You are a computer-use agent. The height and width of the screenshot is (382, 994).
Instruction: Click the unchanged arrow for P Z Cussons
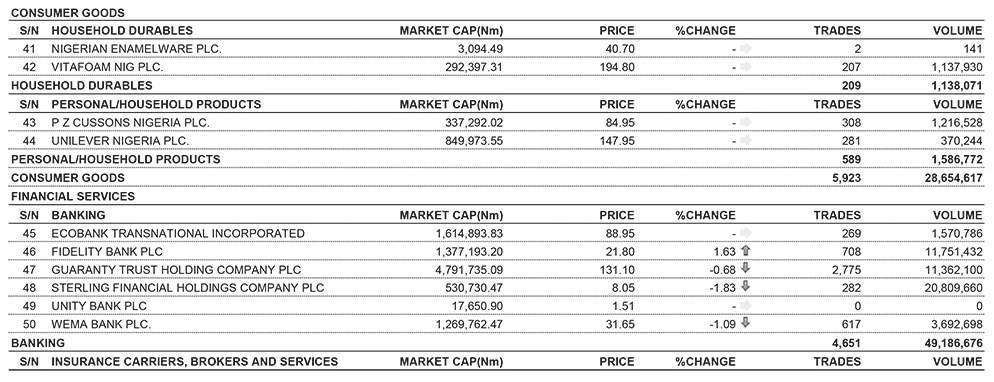(x=746, y=122)
